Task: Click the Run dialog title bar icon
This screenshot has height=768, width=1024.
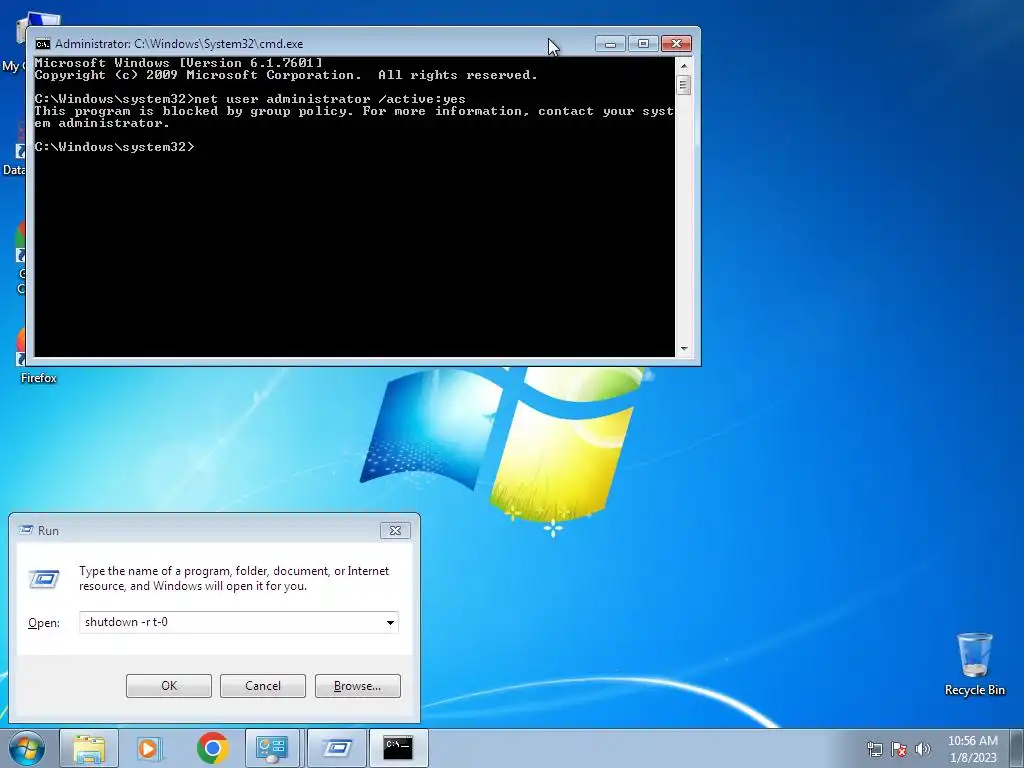Action: 26,530
